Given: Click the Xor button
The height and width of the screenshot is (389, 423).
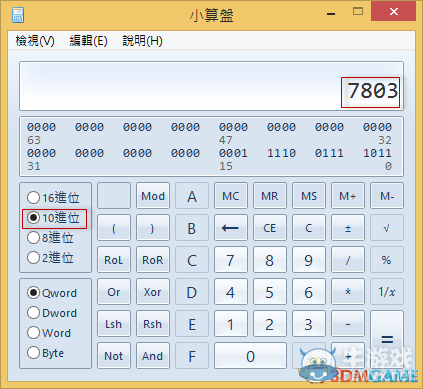Looking at the screenshot, I should coord(153,292).
